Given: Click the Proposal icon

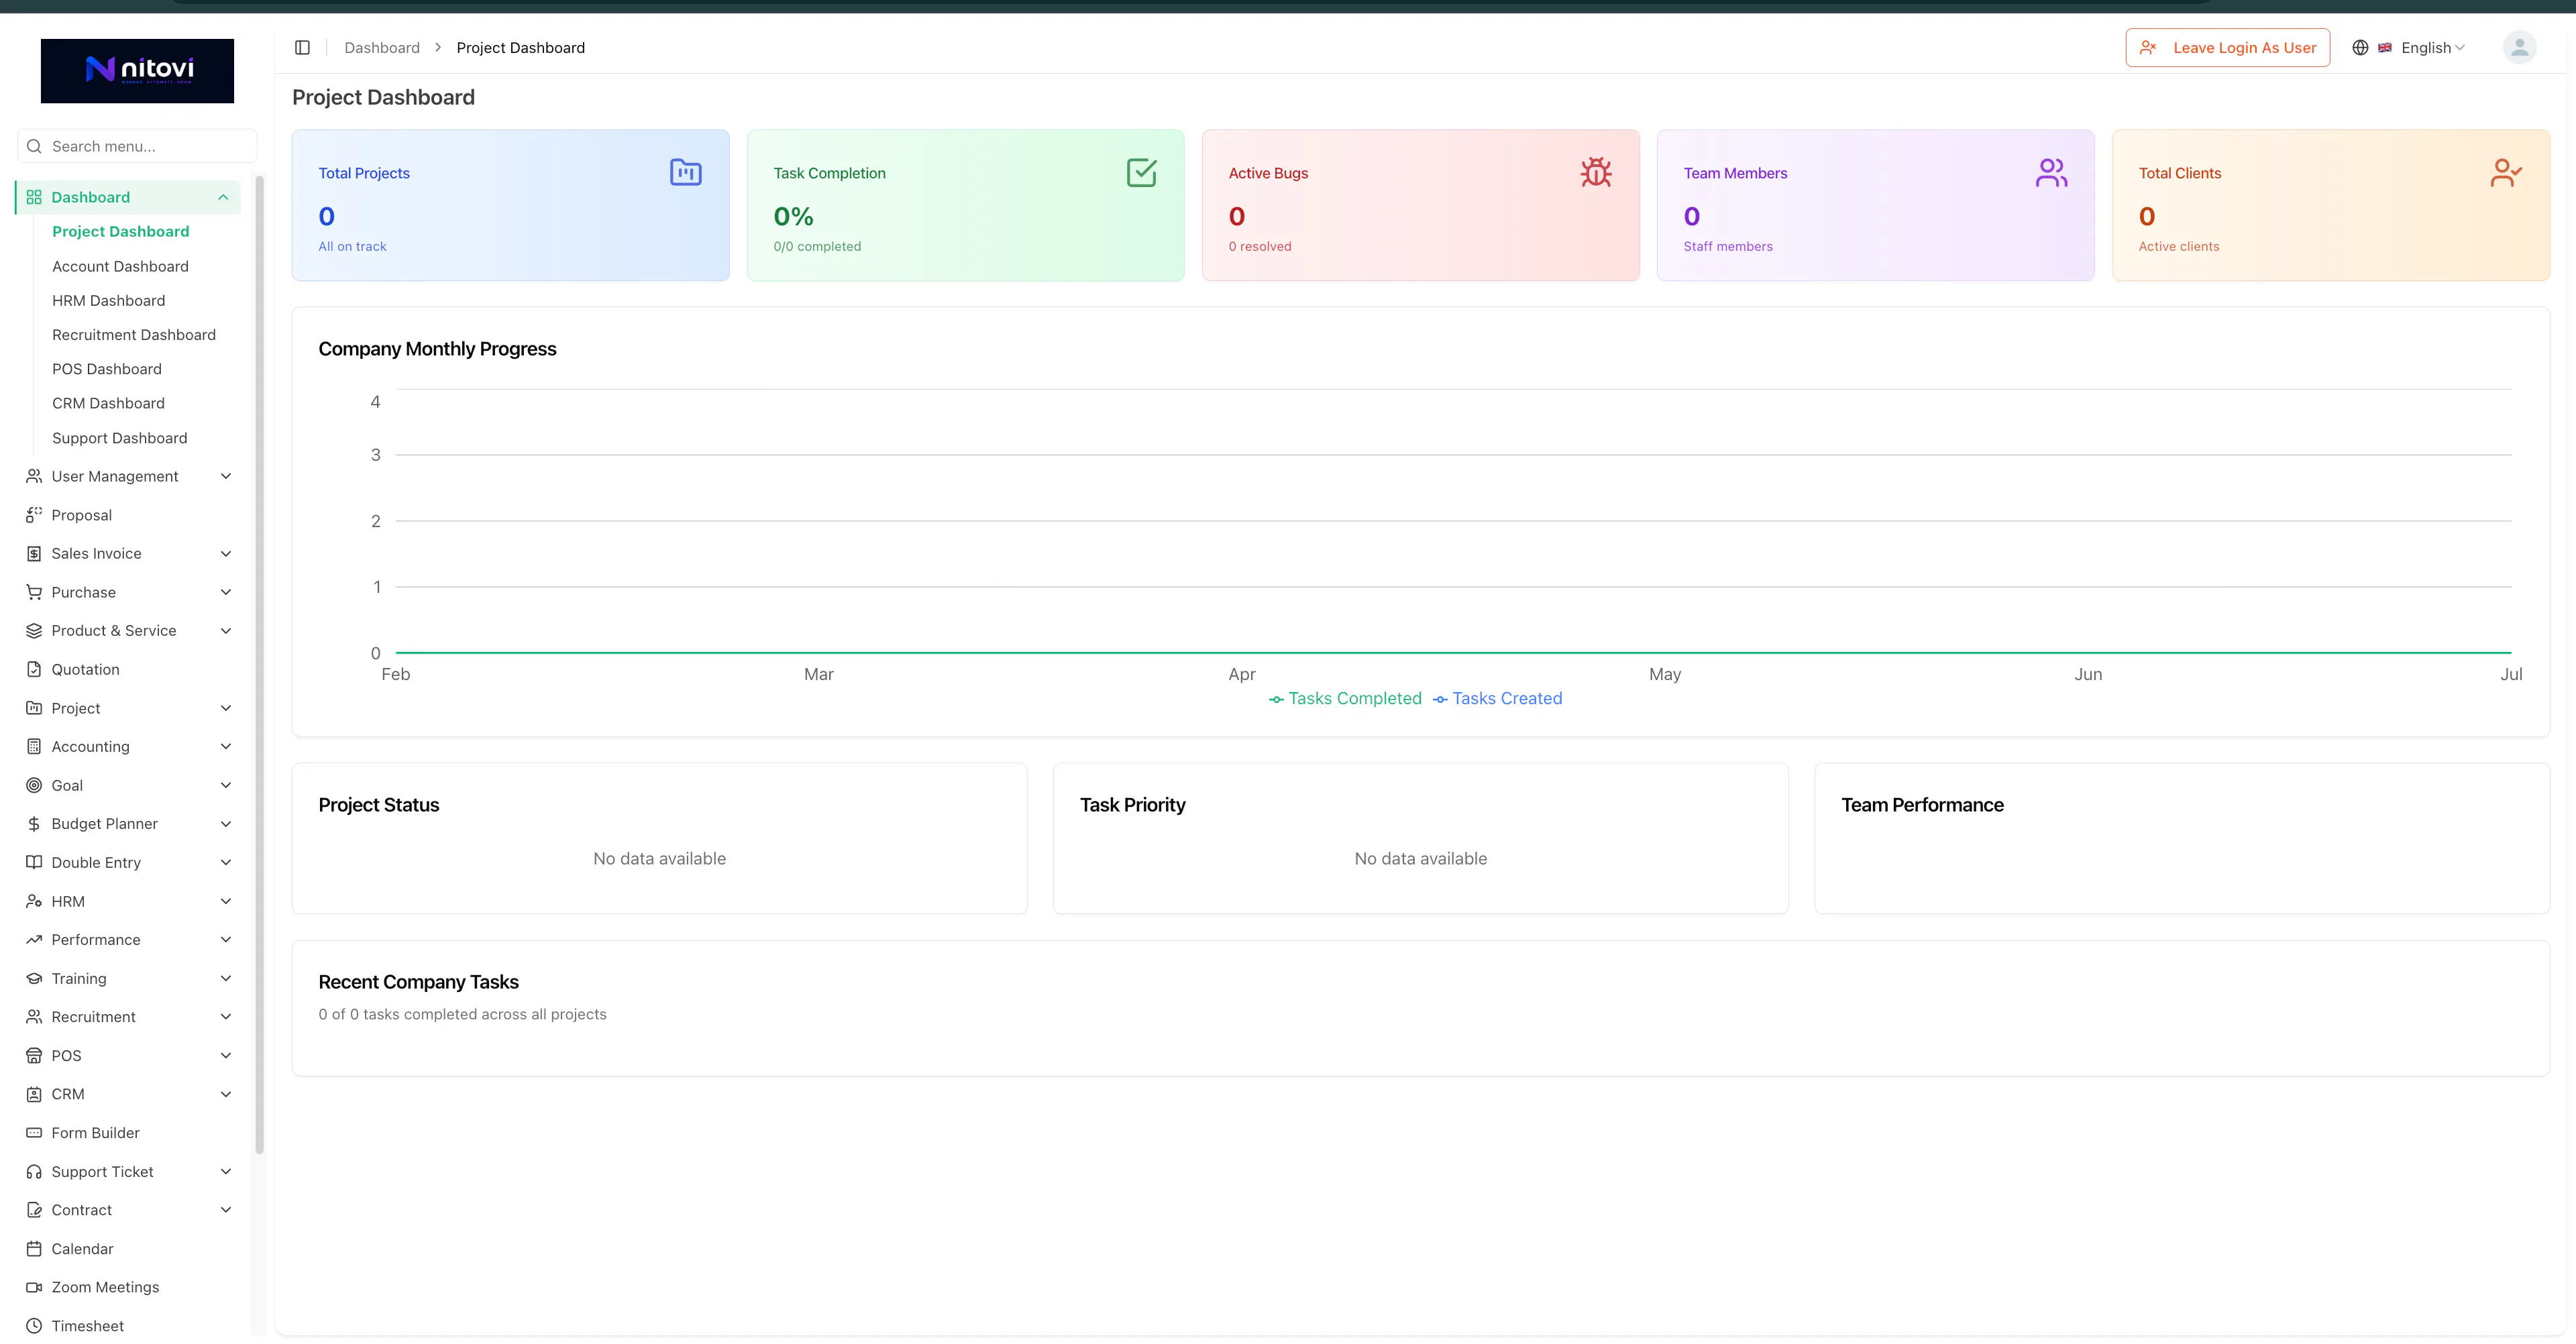Looking at the screenshot, I should (34, 515).
